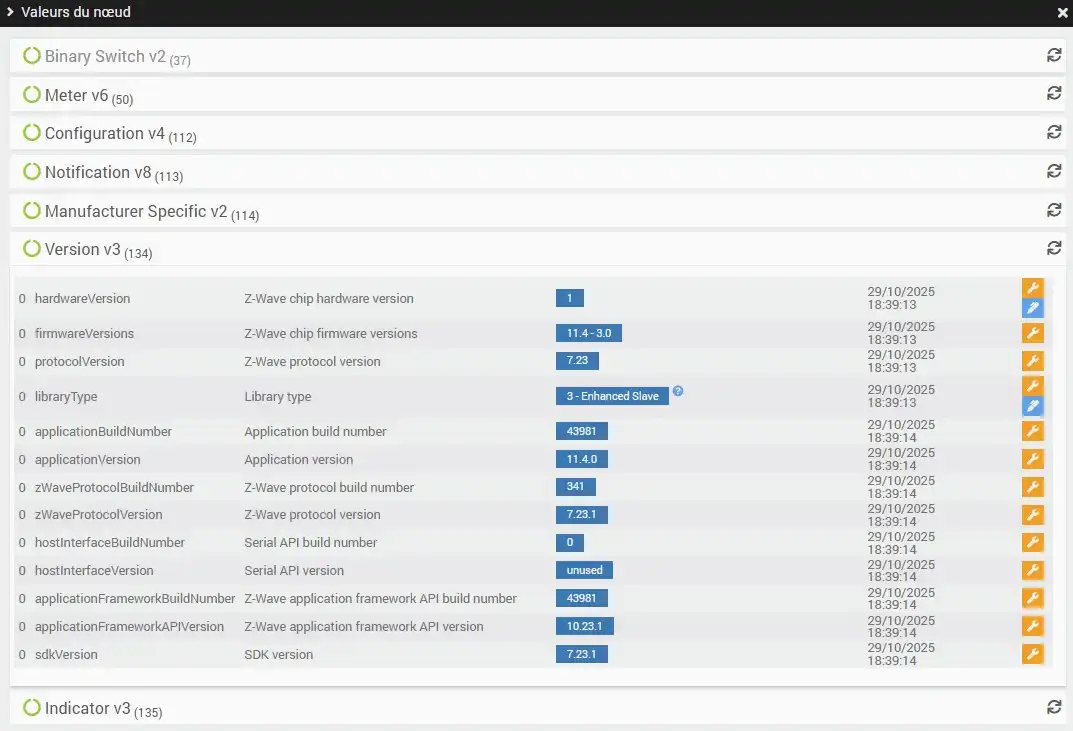The width and height of the screenshot is (1073, 731).
Task: Close the Valeurs du nœud dialog
Action: (x=1062, y=13)
